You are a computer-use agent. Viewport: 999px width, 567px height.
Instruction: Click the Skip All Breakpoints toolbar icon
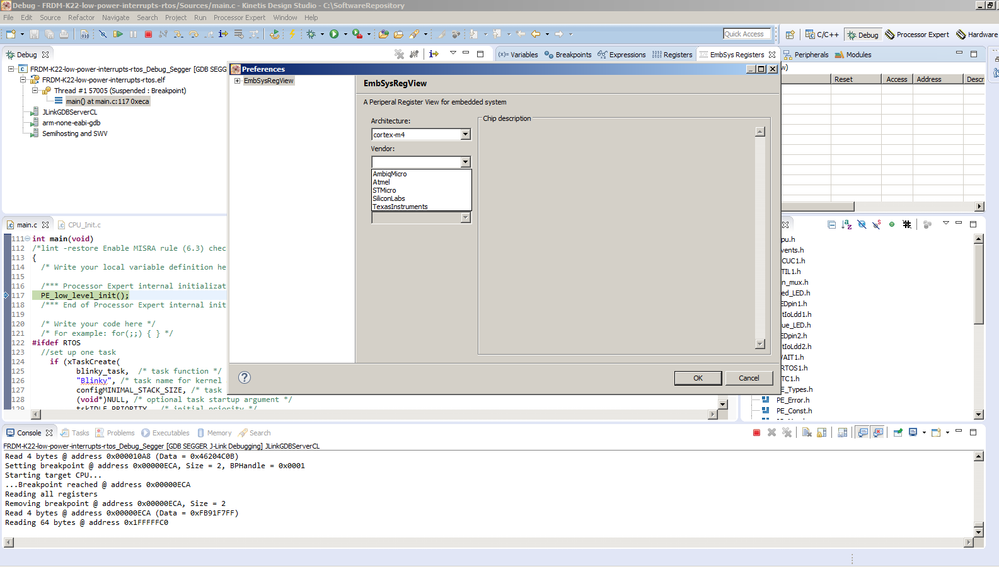click(x=103, y=34)
